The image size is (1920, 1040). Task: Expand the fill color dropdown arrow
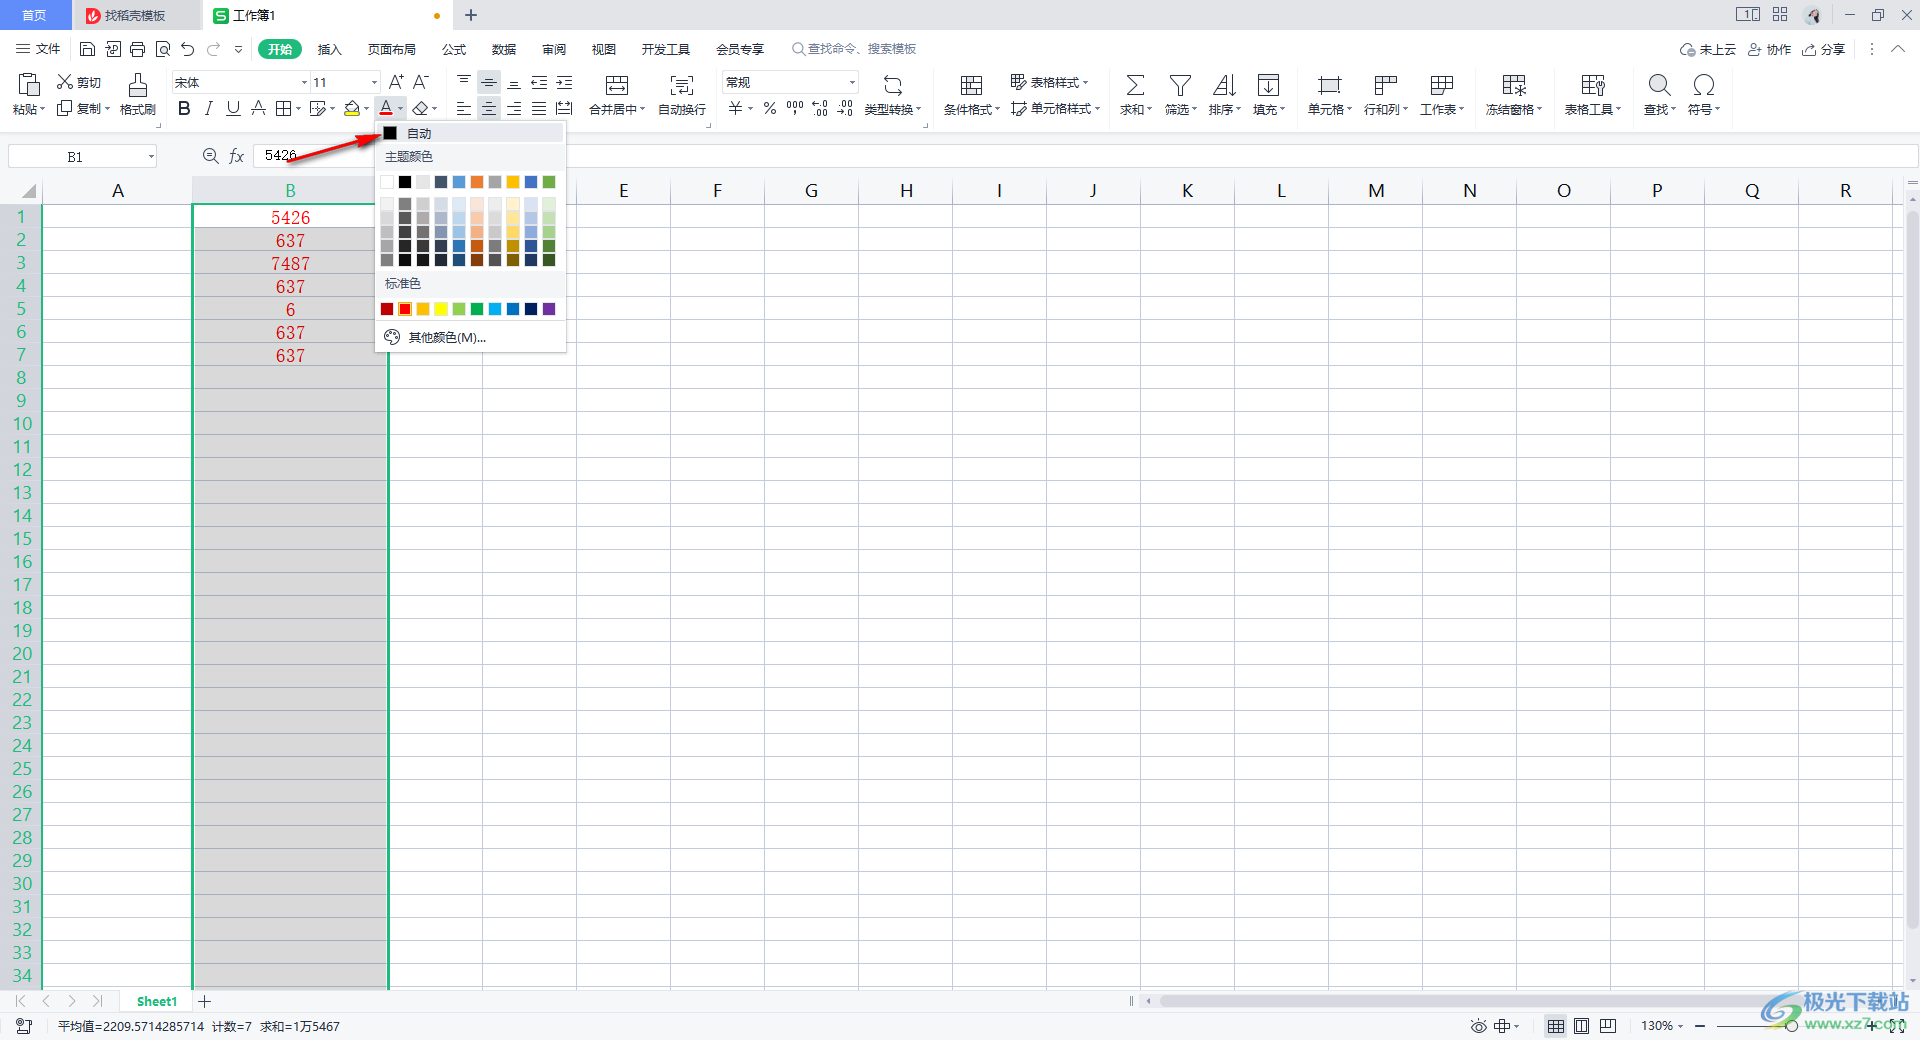367,108
